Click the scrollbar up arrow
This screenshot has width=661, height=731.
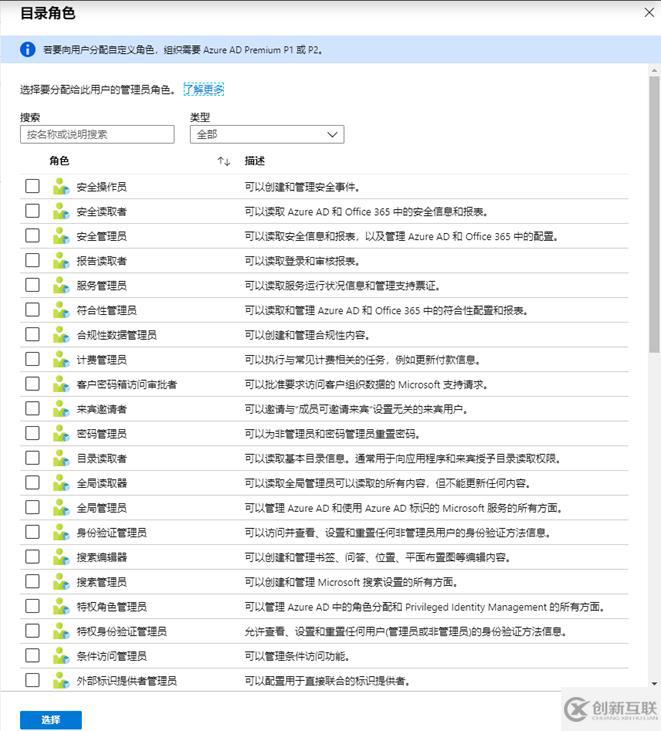[x=654, y=70]
